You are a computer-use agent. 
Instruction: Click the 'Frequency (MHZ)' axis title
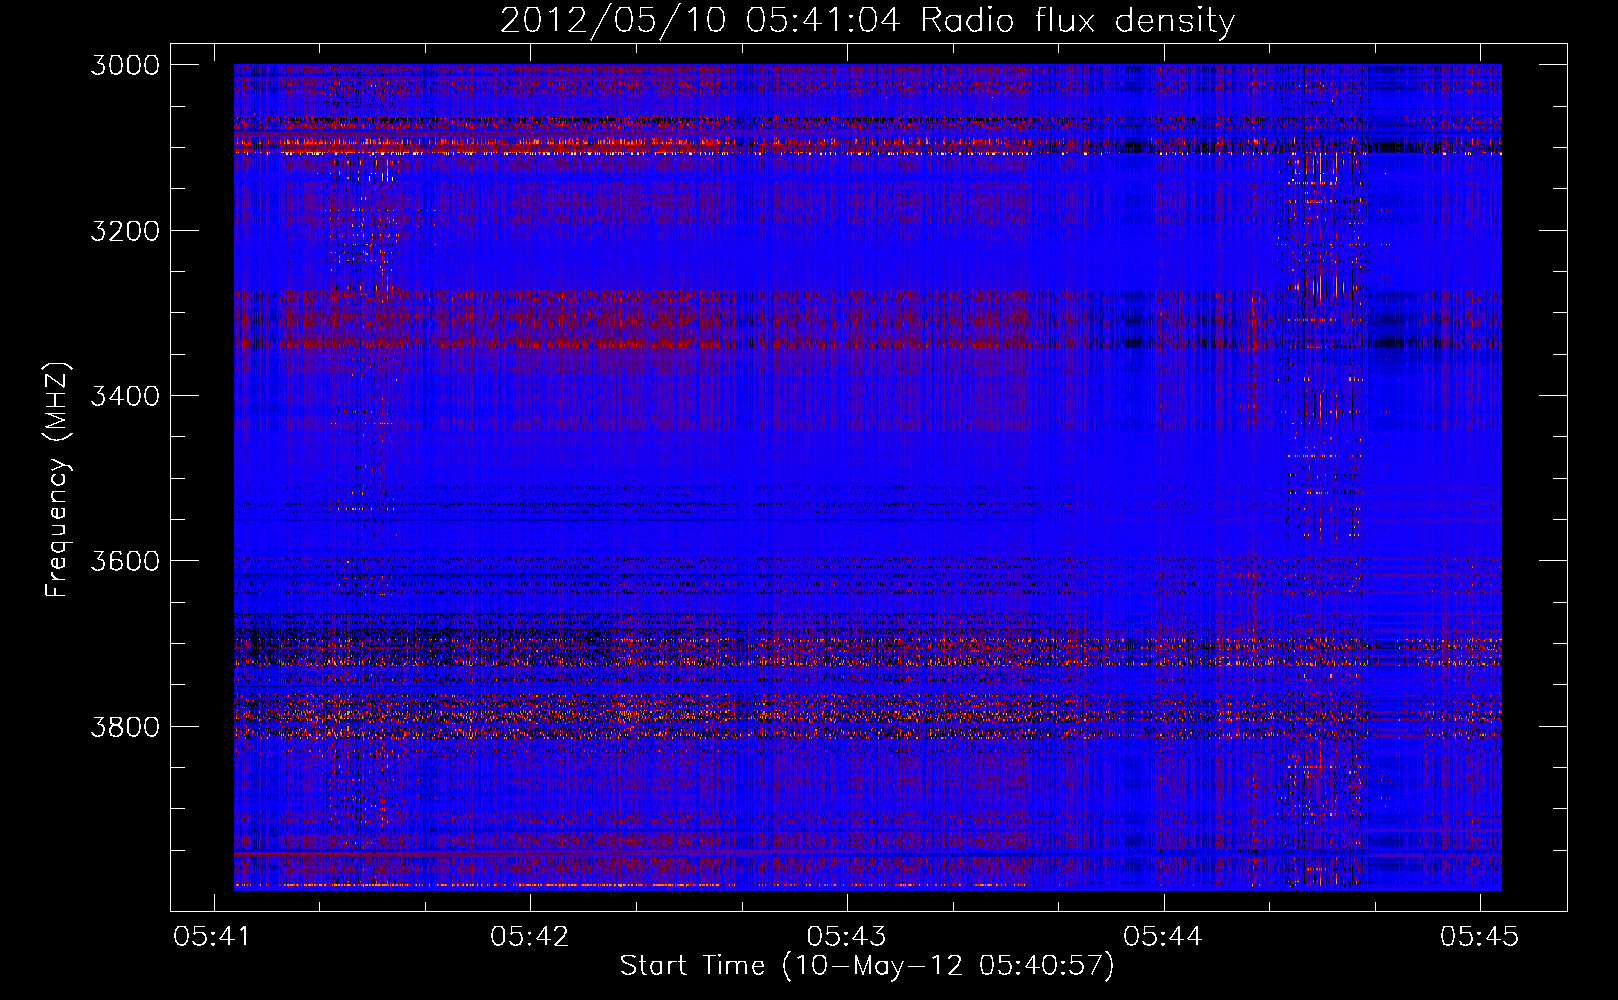[57, 479]
